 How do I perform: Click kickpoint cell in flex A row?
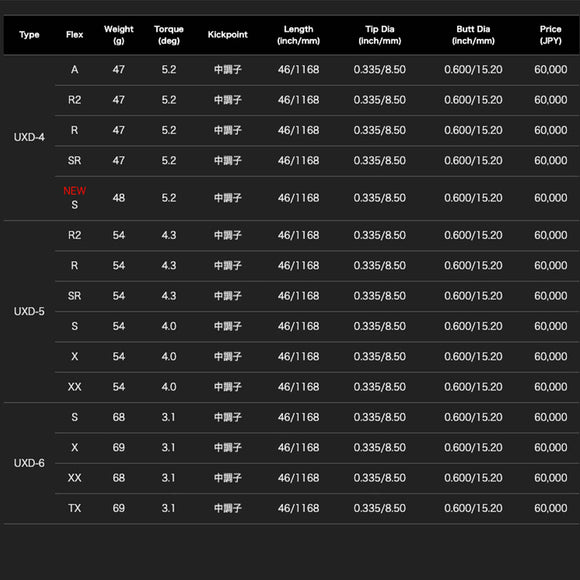227,70
